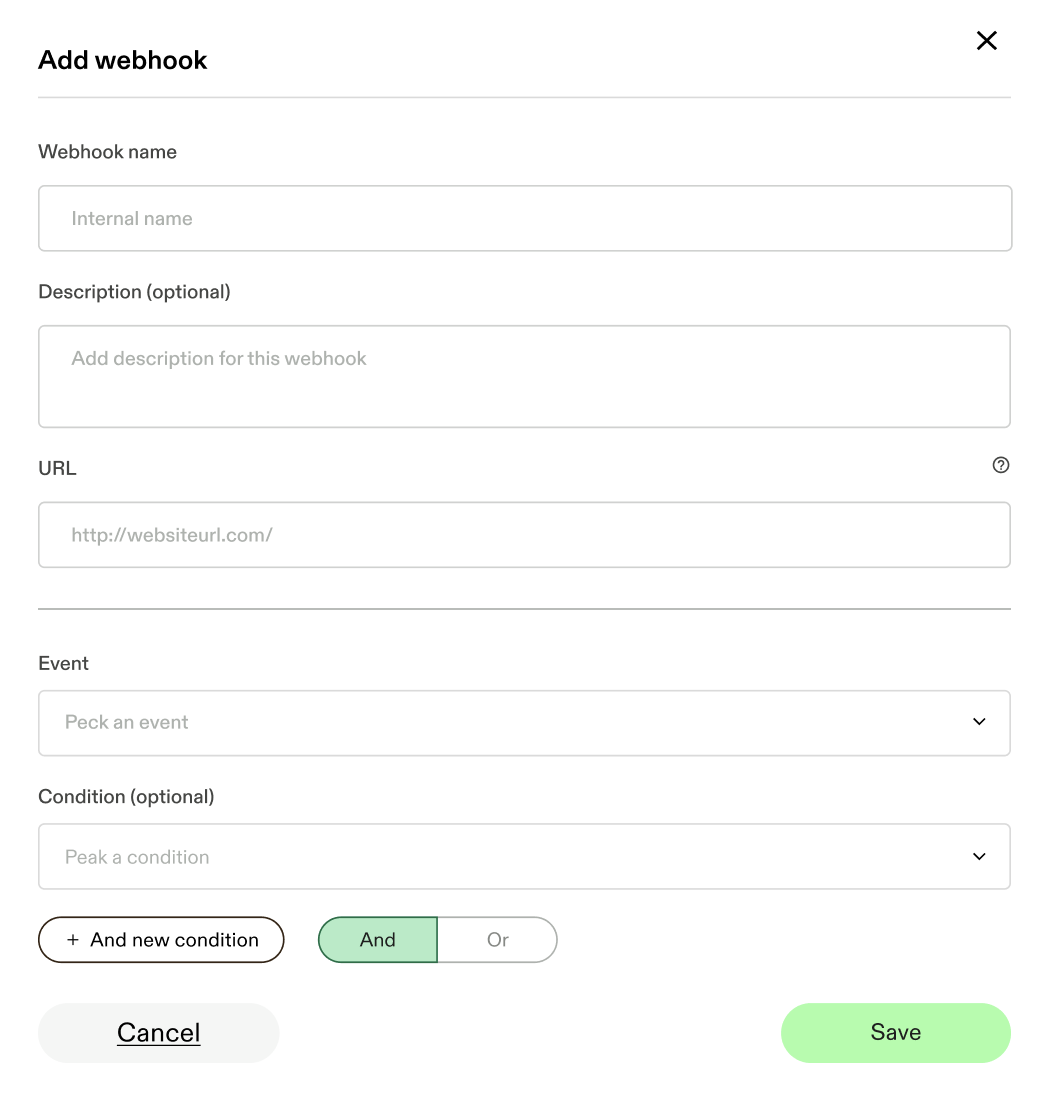The width and height of the screenshot is (1050, 1098).
Task: Click the 'Description (optional)' label
Action: [134, 292]
